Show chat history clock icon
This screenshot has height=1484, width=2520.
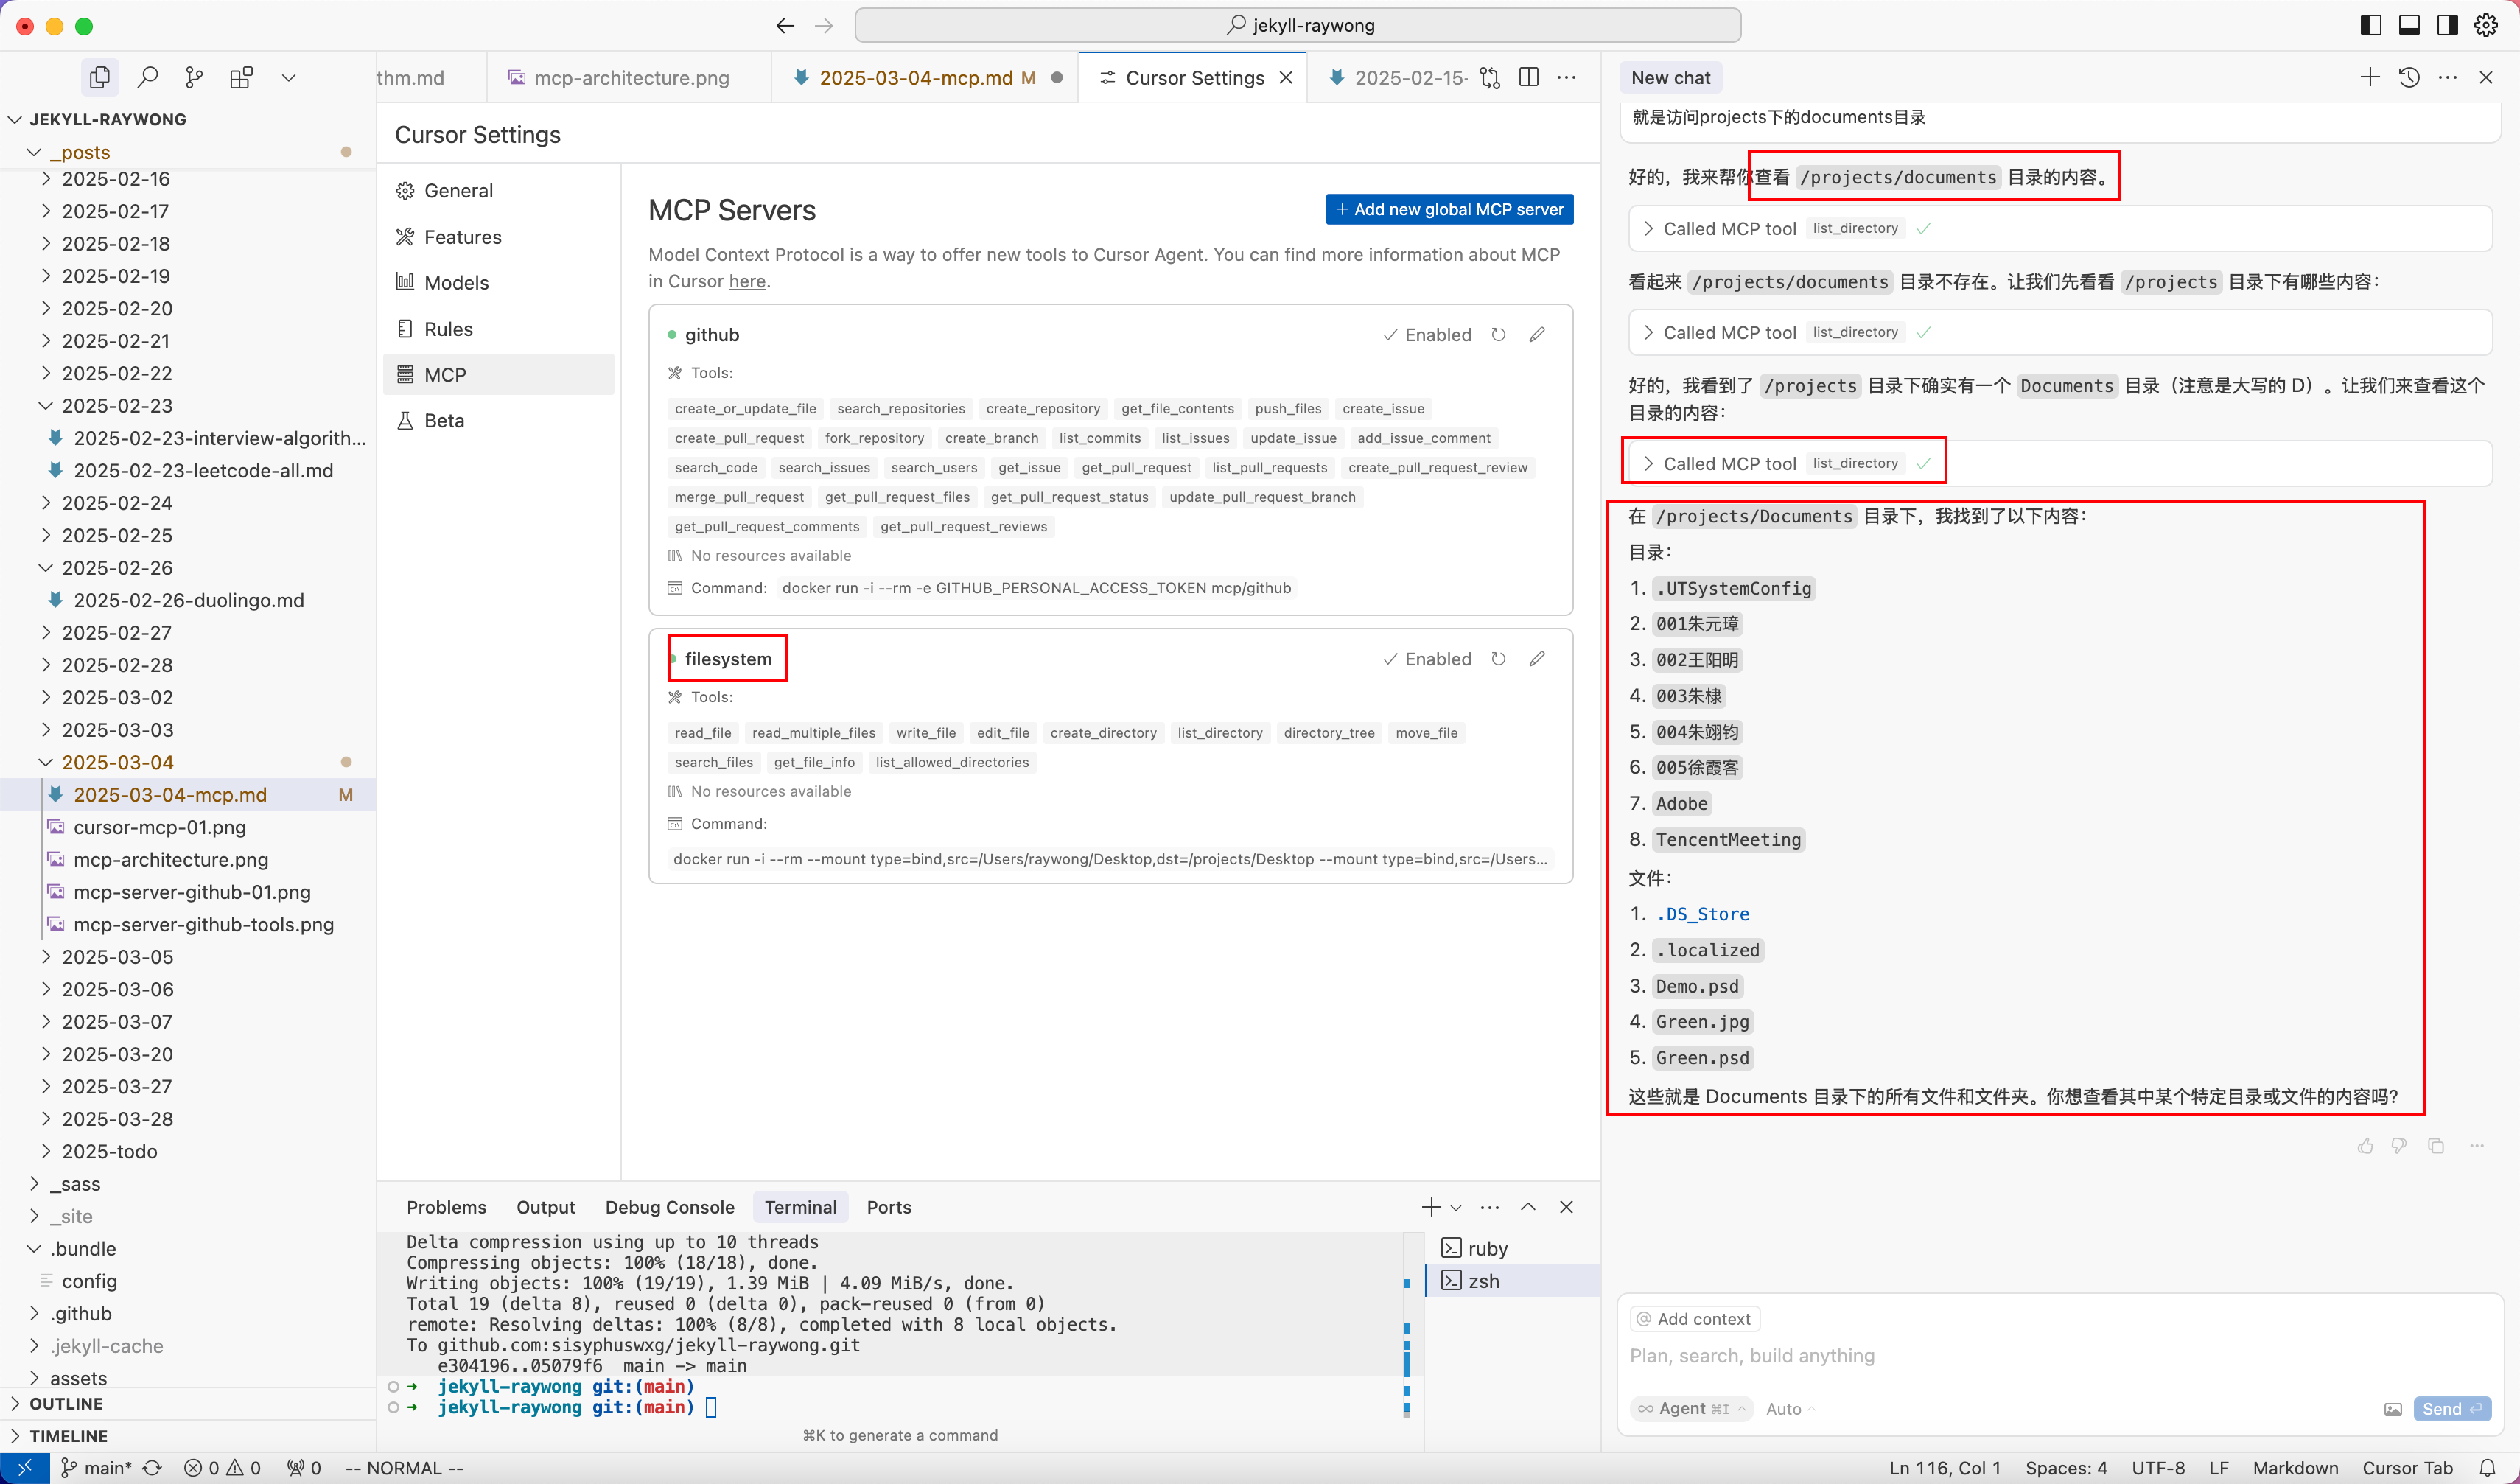(2409, 77)
